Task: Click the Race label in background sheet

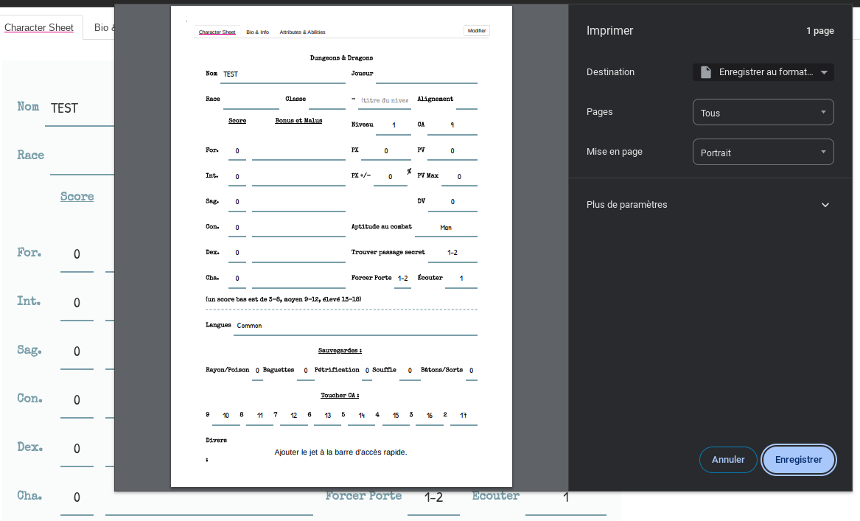Action: 31,155
